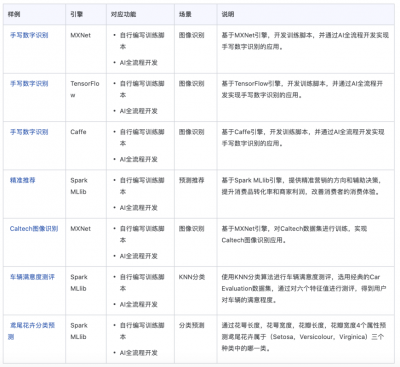This screenshot has width=400, height=367.
Task: Open the 鸢尾花卉分类预测 sample link
Action: 32,331
